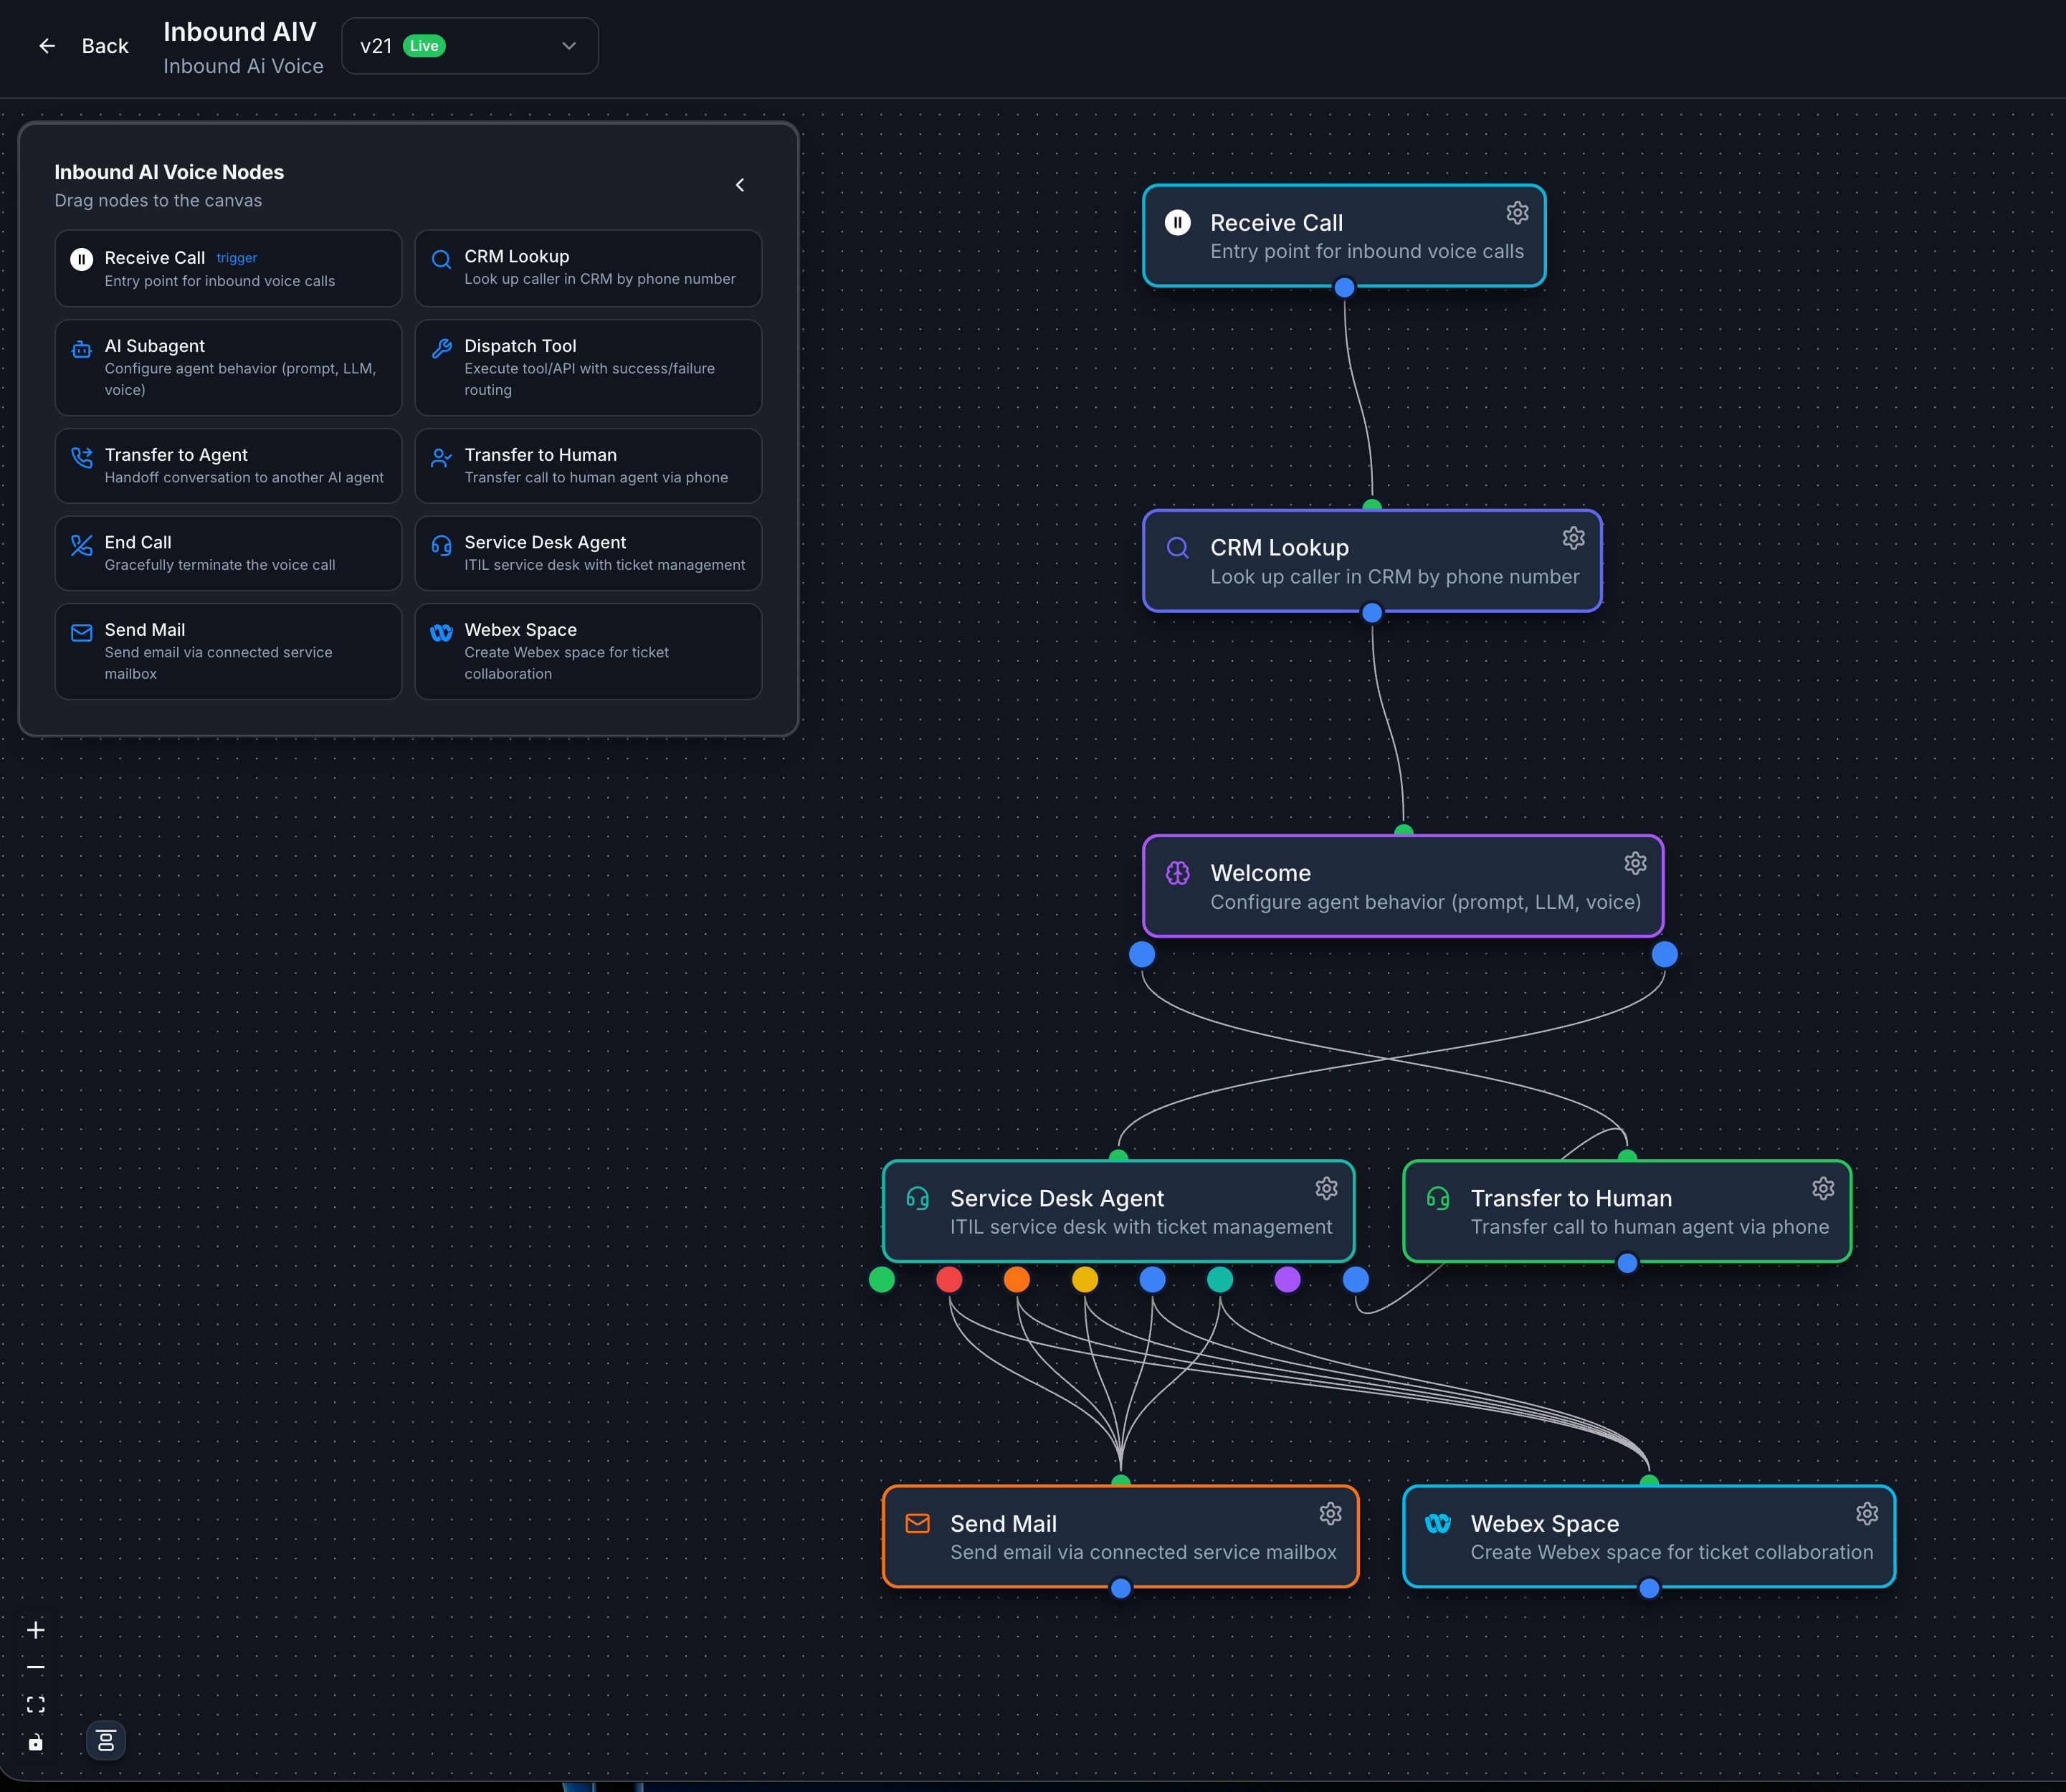Collapse the Inbound AI Voice Nodes panel
Image resolution: width=2066 pixels, height=1792 pixels.
tap(740, 185)
